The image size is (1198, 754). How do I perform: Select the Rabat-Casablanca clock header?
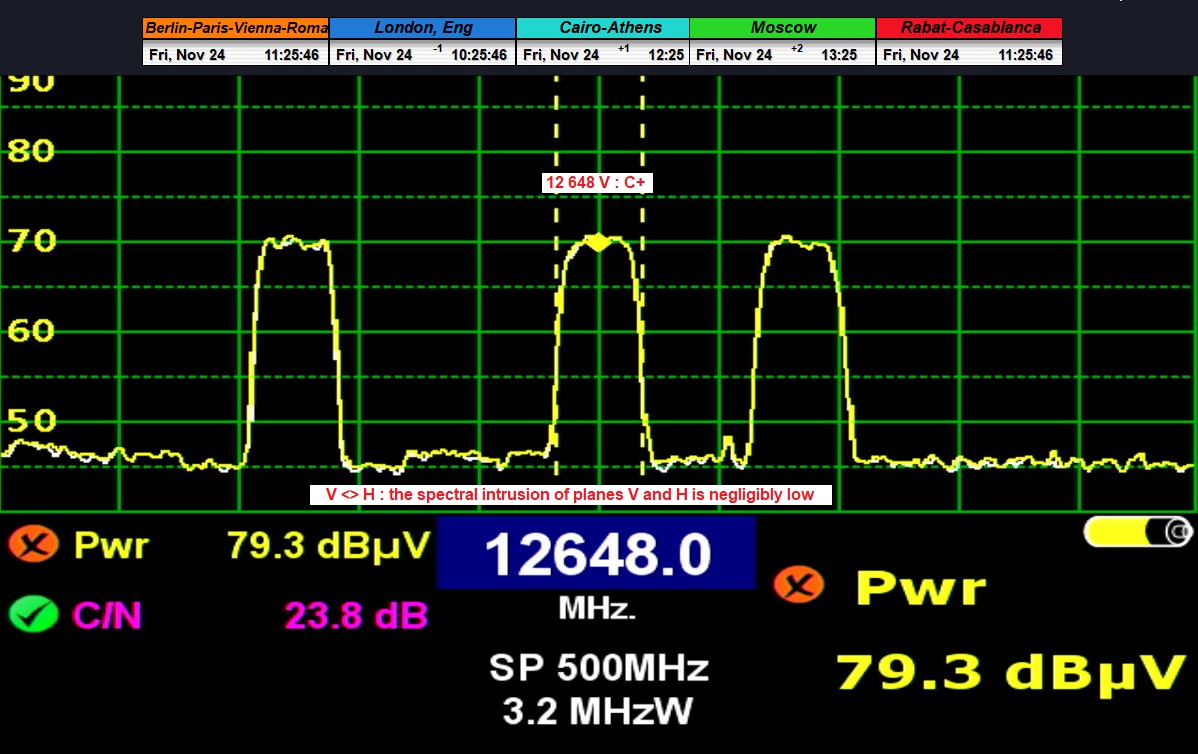point(969,28)
